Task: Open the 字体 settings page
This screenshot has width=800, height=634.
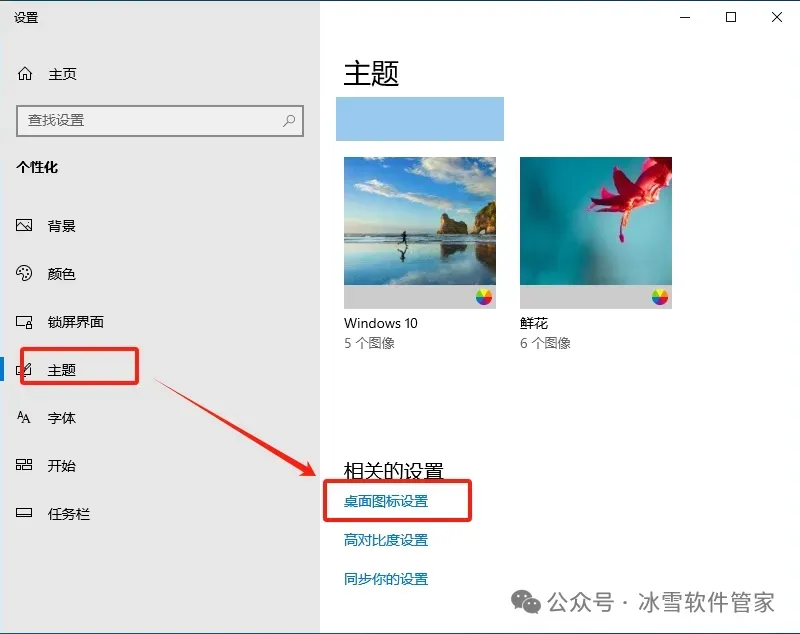Action: pos(62,418)
